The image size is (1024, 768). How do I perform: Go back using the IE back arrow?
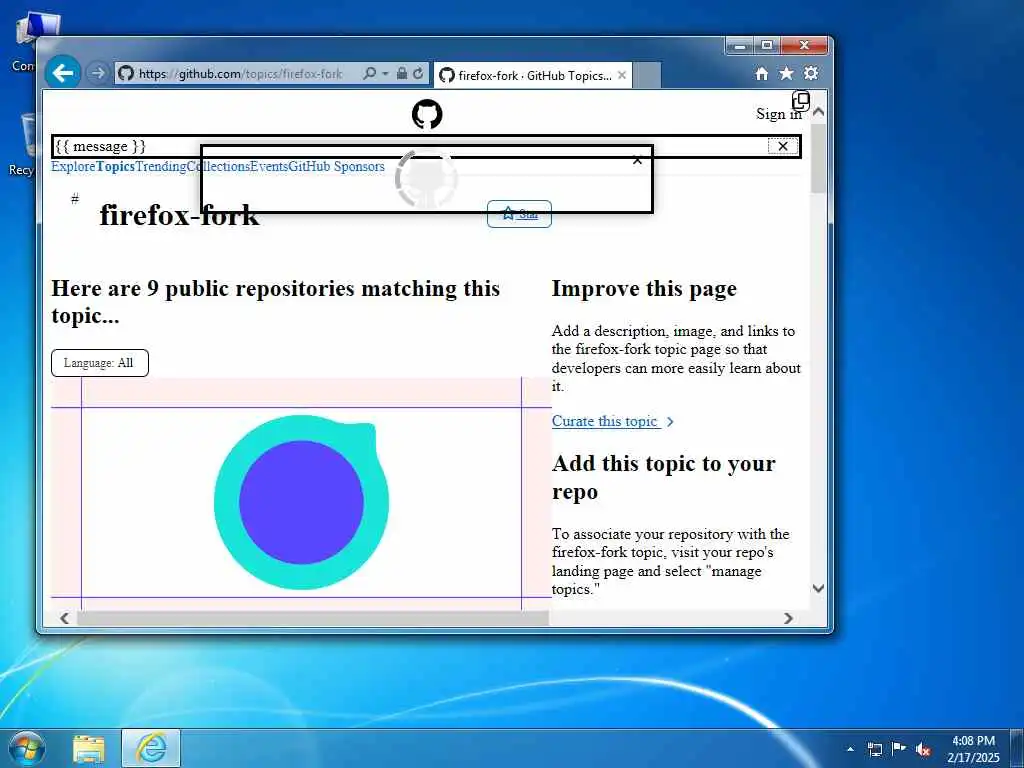point(63,72)
